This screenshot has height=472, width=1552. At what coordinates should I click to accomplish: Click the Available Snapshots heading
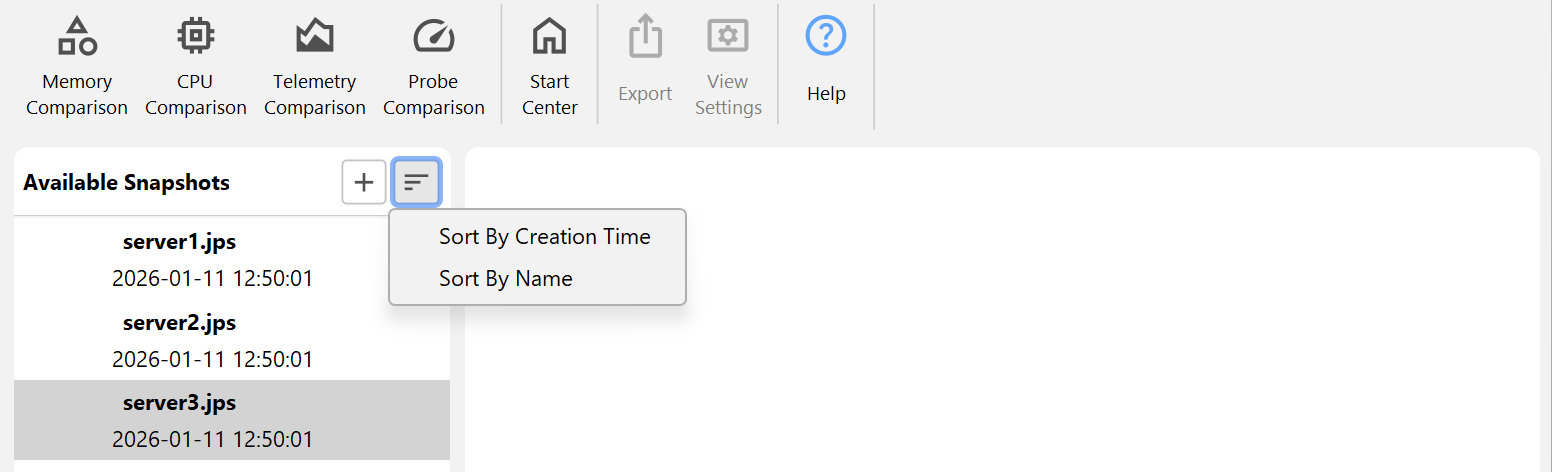tap(127, 183)
